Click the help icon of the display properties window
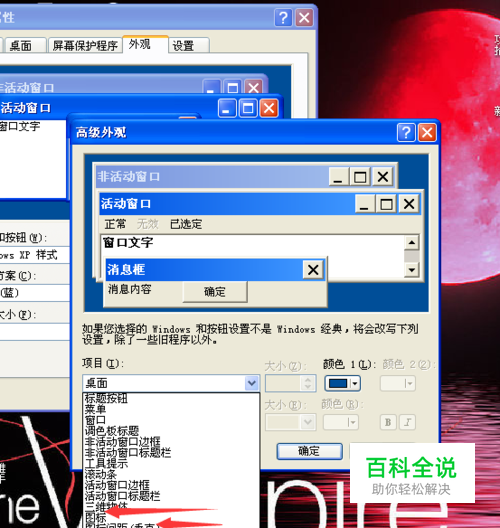The height and width of the screenshot is (528, 500). (284, 18)
